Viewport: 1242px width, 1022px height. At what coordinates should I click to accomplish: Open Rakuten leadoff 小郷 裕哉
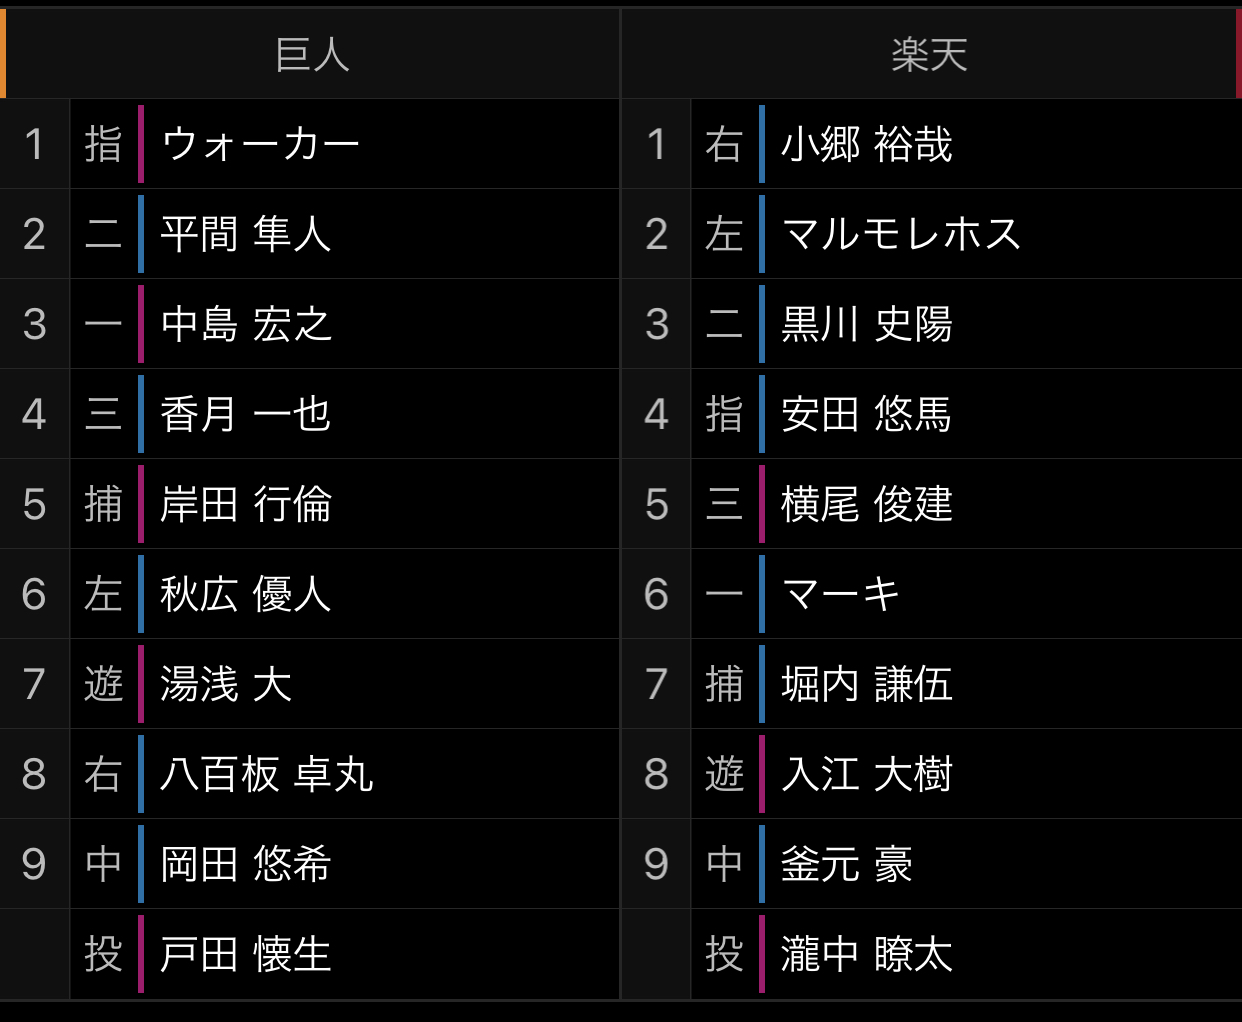point(867,144)
